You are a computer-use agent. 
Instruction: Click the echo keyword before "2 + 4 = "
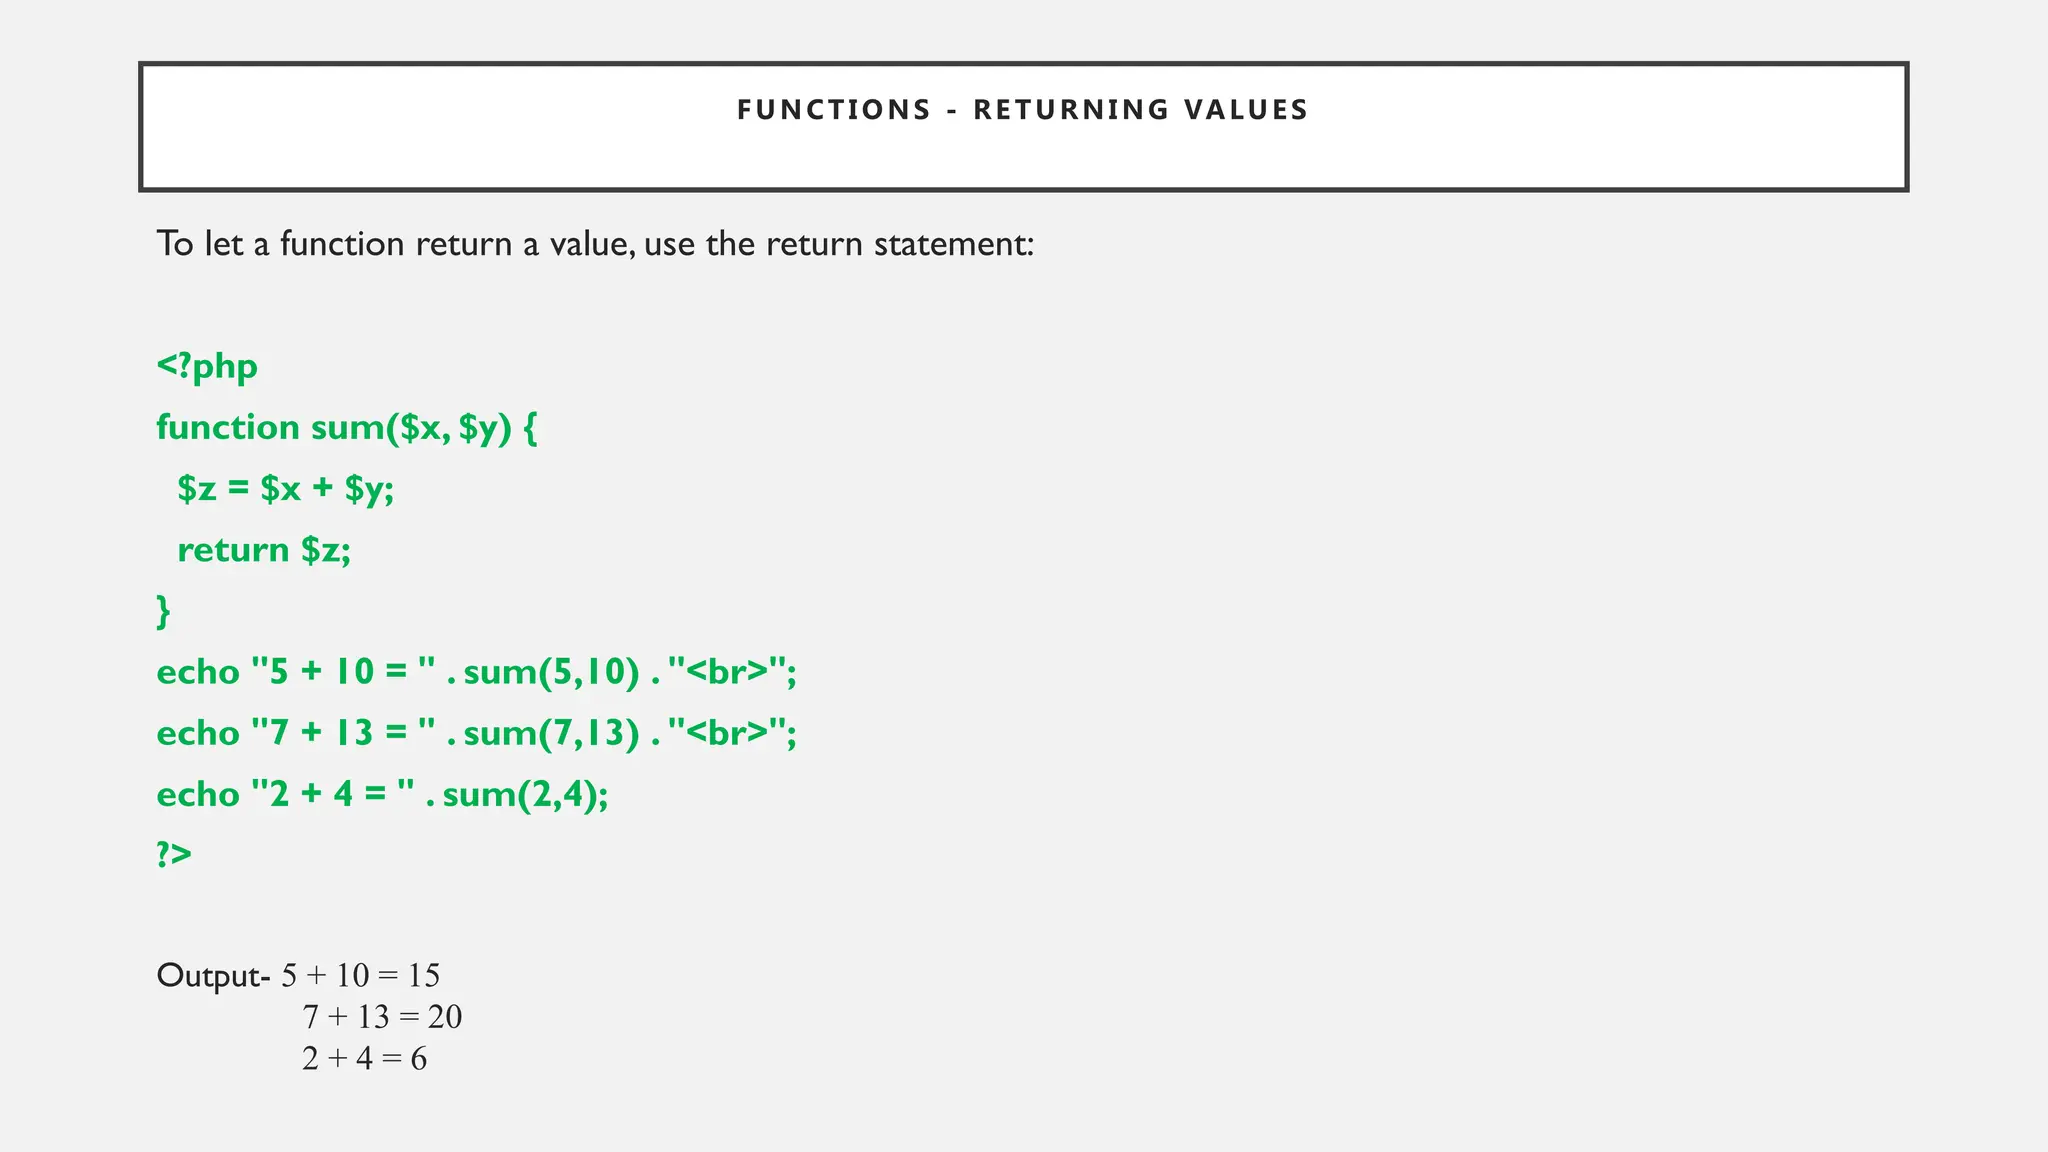198,794
